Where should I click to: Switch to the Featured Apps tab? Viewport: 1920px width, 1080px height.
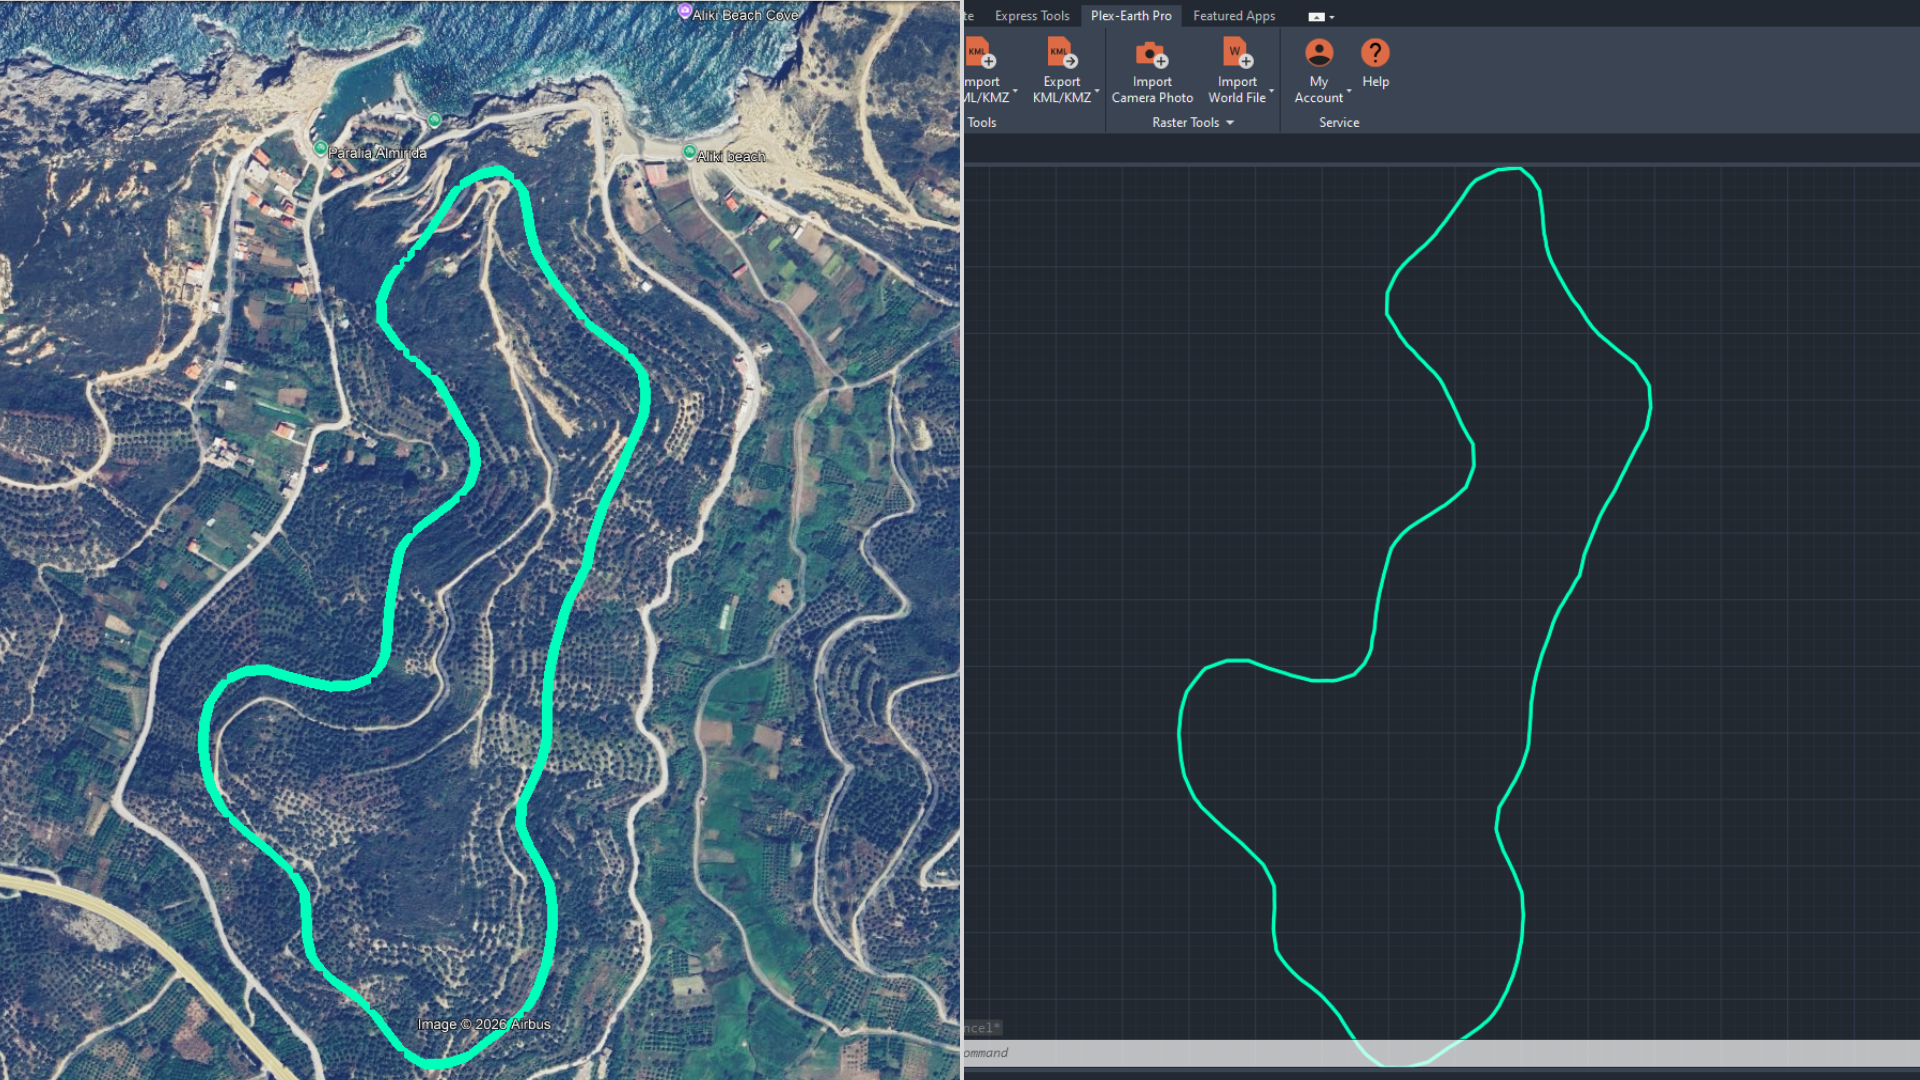(x=1234, y=16)
